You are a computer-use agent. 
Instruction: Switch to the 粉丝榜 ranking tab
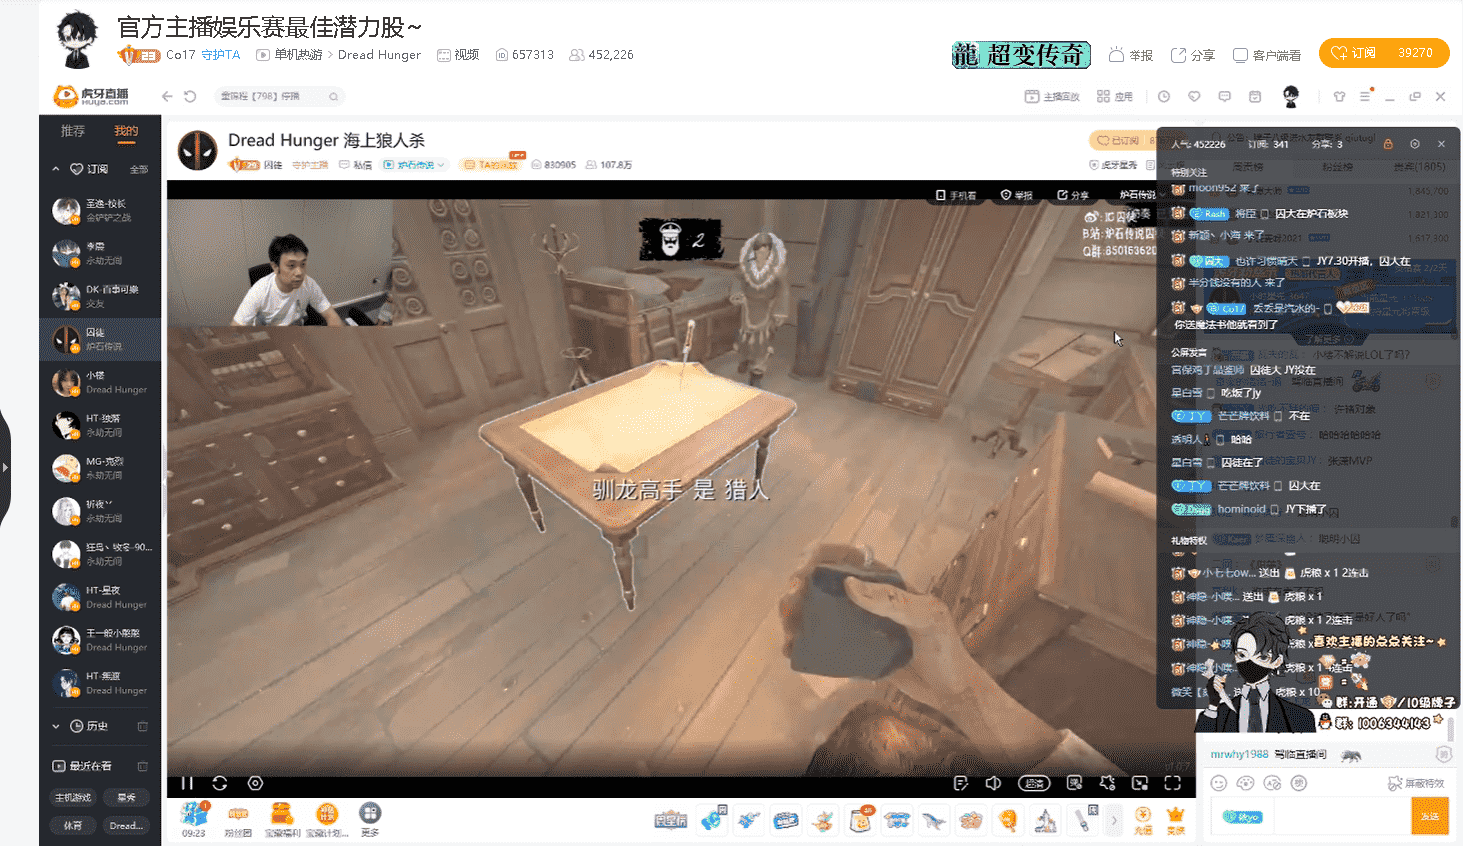pos(1336,167)
